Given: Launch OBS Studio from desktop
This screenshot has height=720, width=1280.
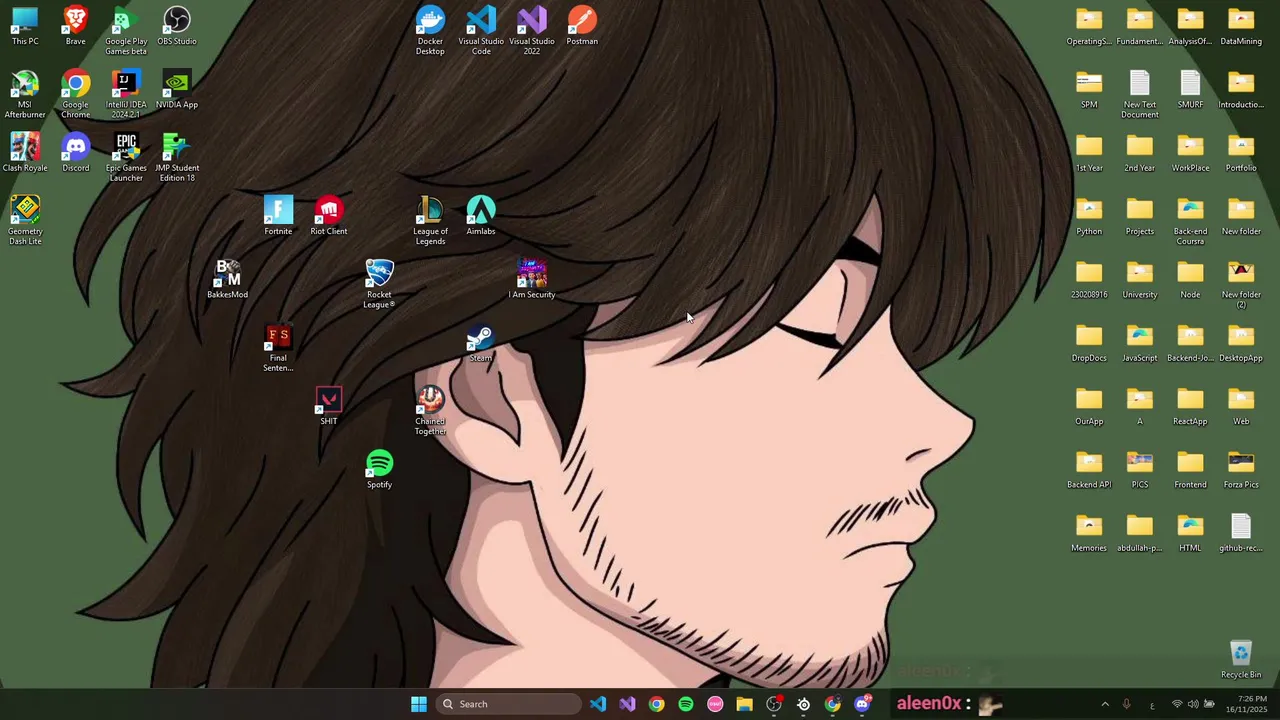Looking at the screenshot, I should [x=177, y=27].
